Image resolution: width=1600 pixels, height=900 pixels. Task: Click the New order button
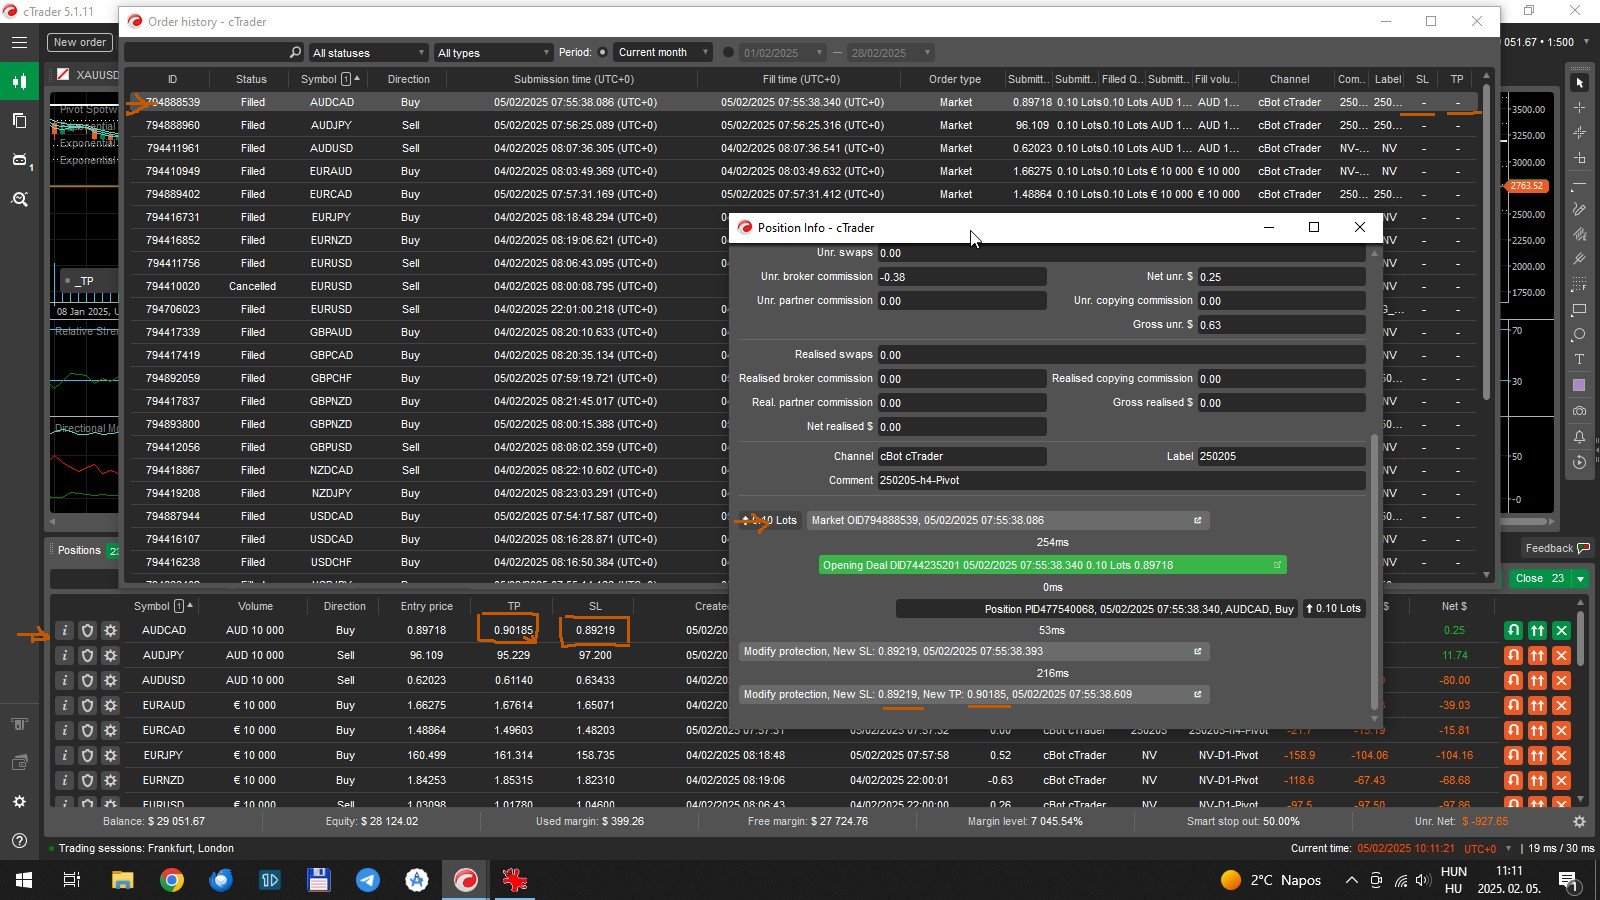[x=79, y=42]
